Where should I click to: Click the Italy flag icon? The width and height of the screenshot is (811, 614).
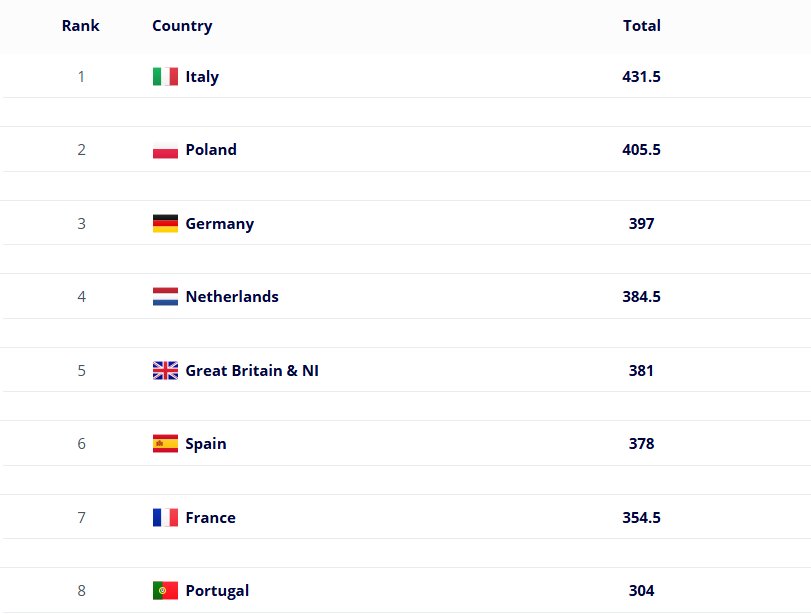click(165, 77)
